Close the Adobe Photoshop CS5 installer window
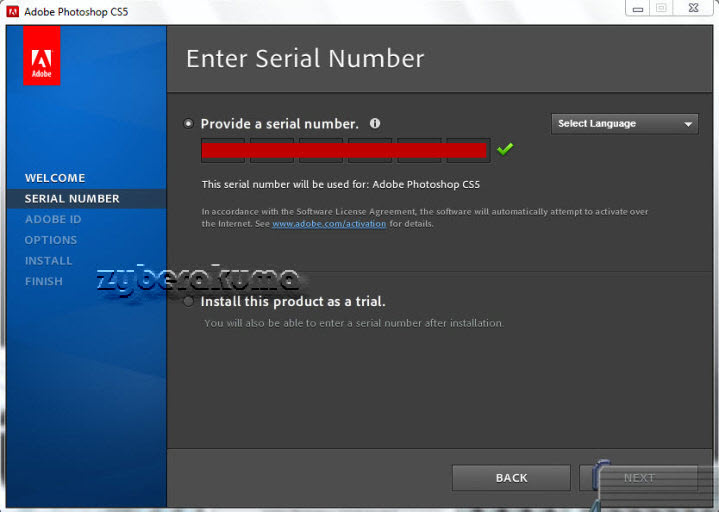 coord(694,8)
